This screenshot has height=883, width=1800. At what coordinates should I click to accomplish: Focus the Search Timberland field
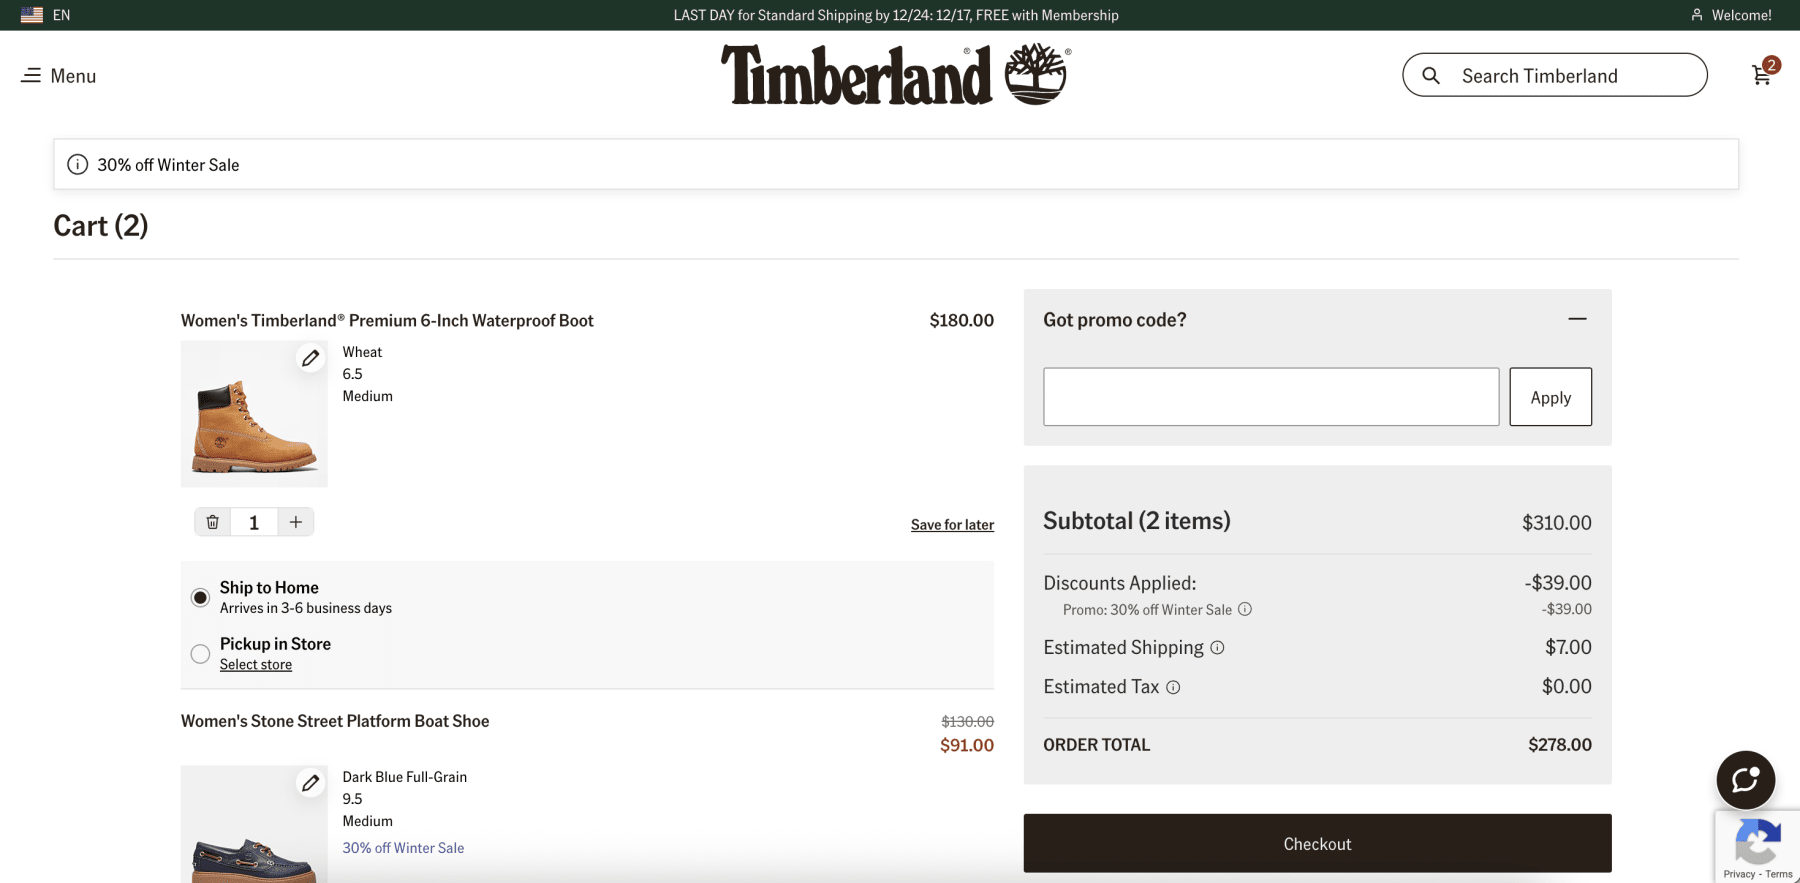pyautogui.click(x=1554, y=75)
